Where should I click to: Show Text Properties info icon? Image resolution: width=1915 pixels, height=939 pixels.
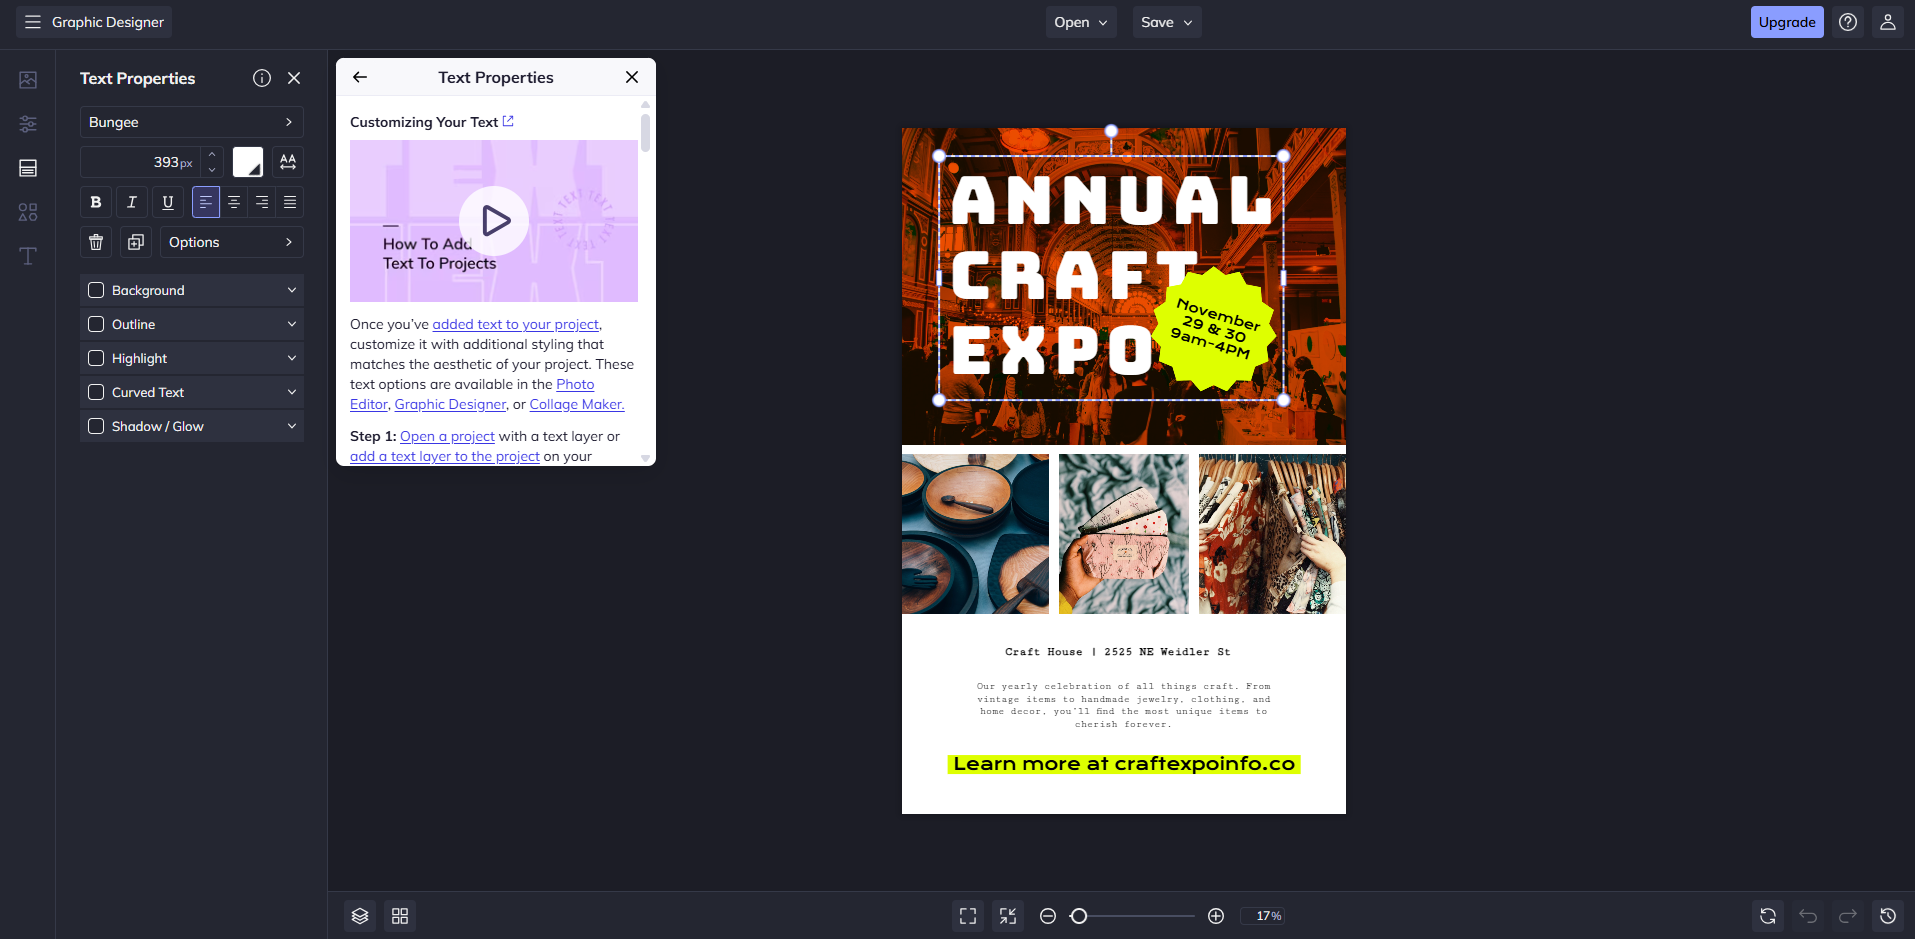point(262,78)
